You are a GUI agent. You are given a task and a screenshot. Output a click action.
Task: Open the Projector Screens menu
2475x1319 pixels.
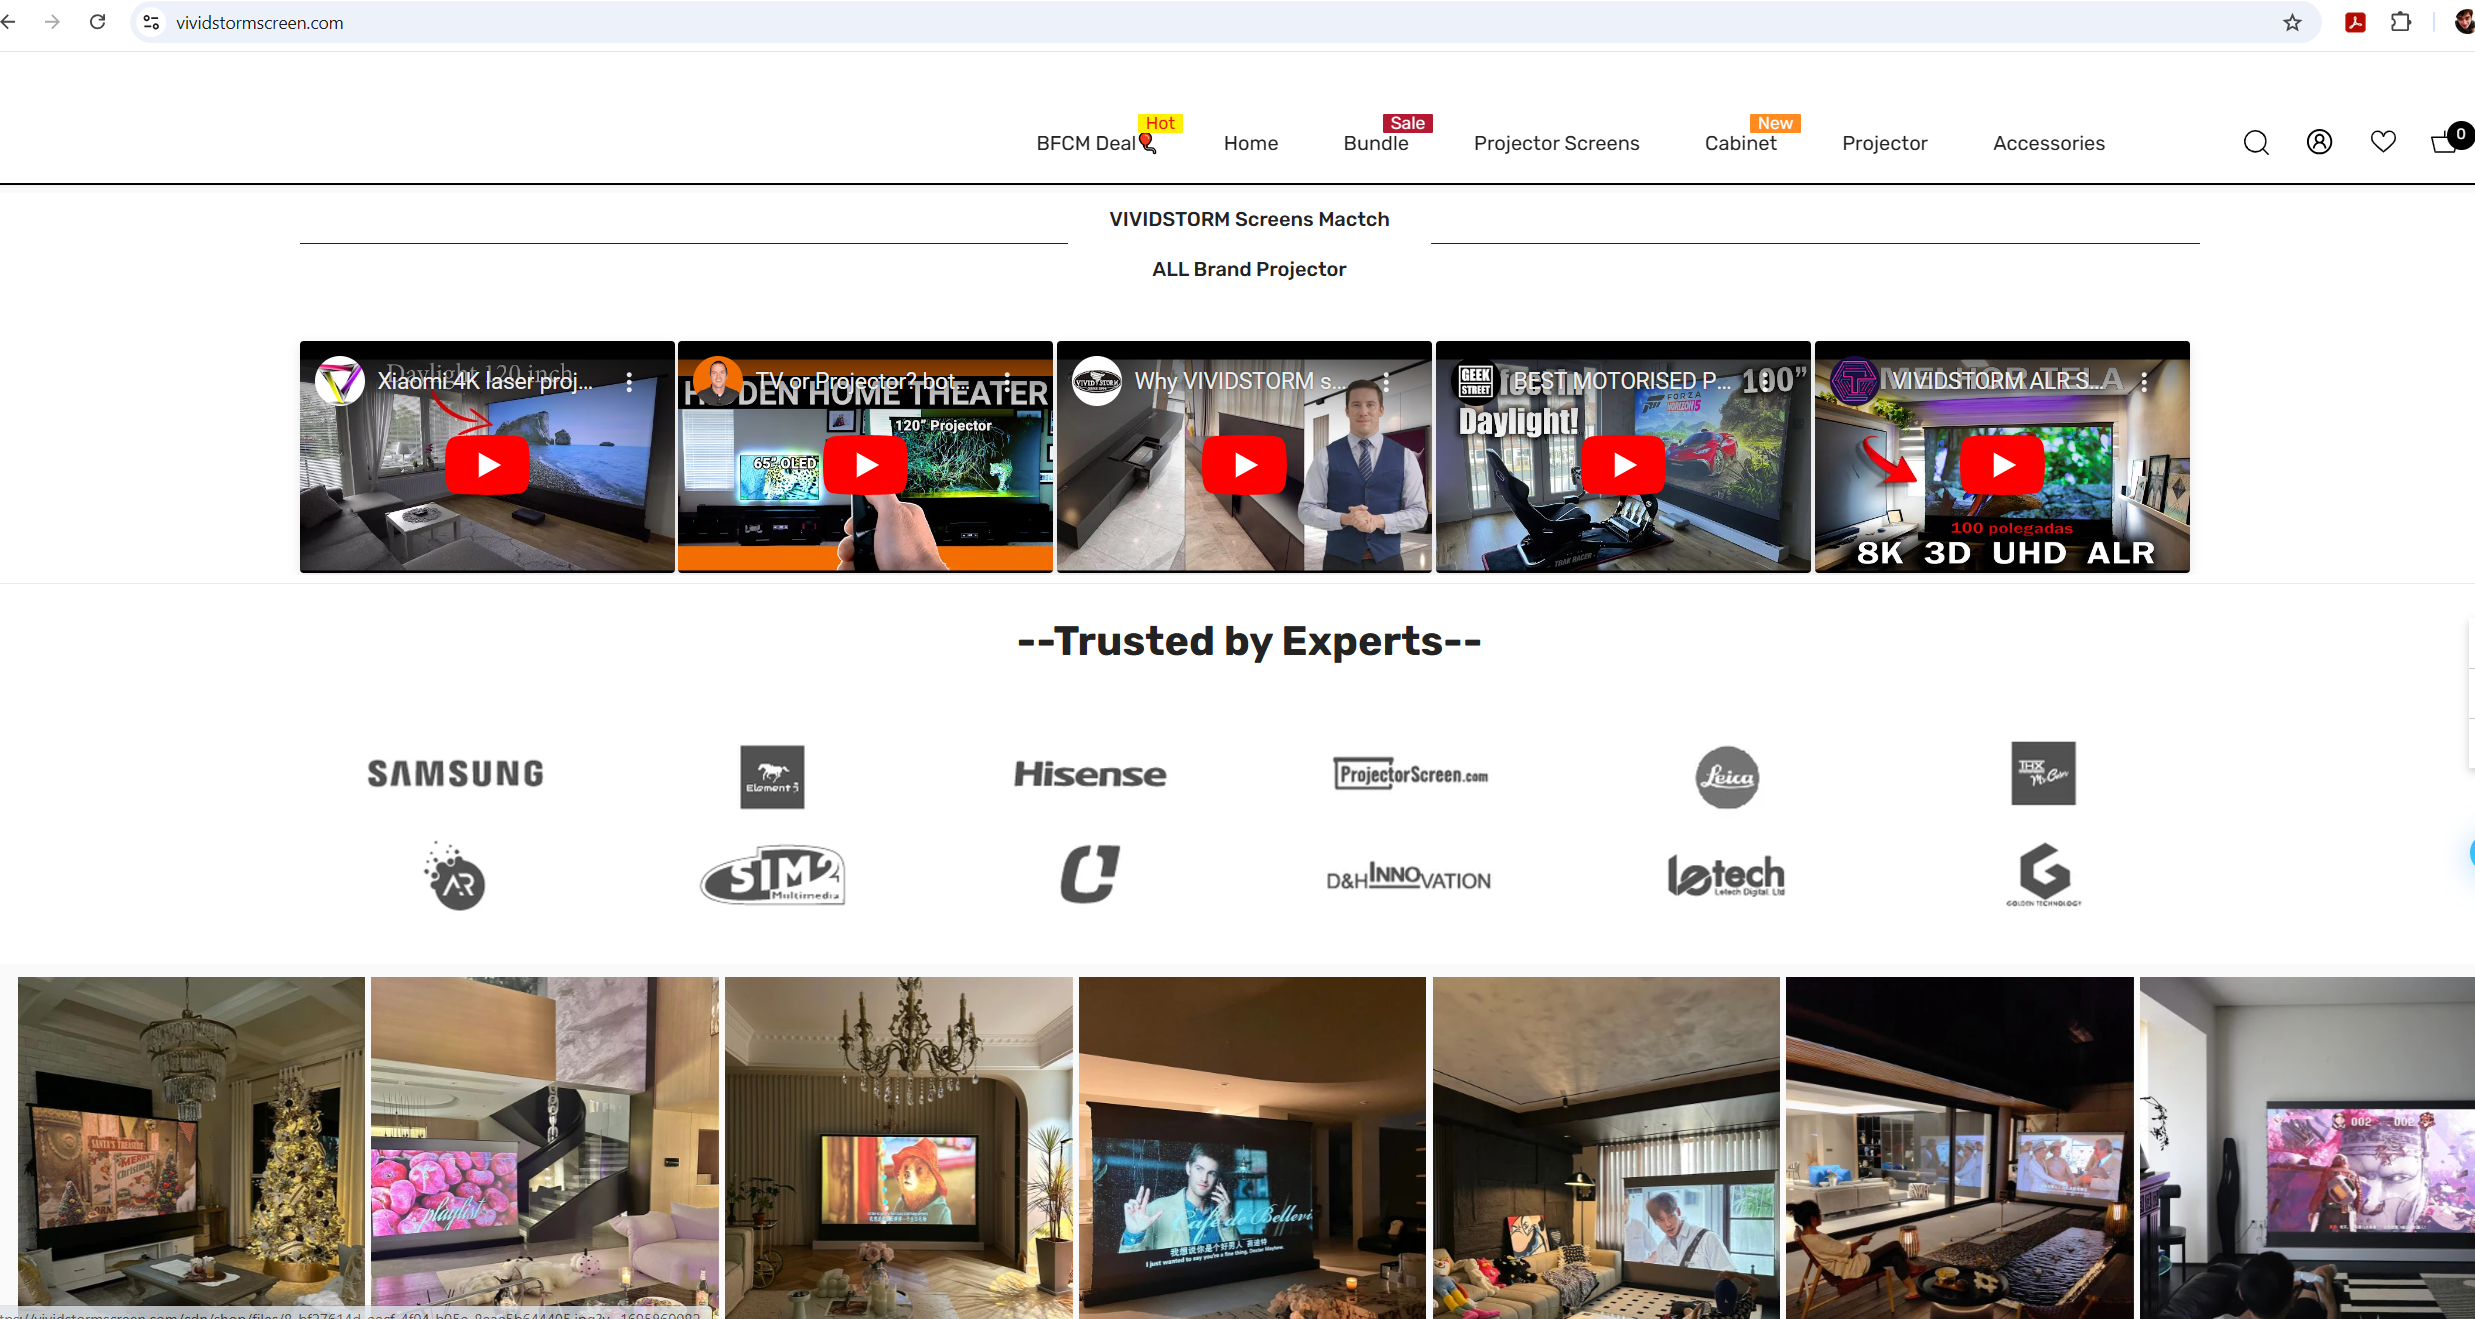click(1556, 143)
